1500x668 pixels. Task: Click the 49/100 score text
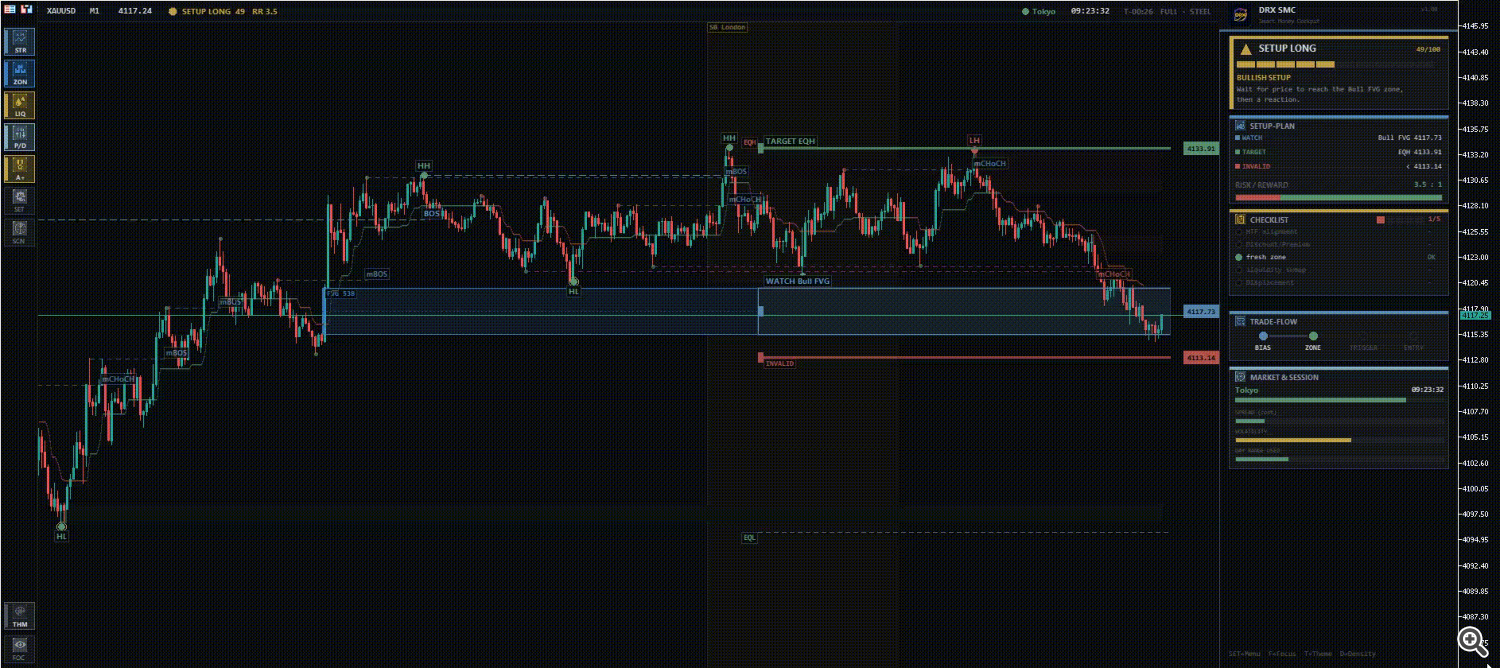click(x=1427, y=48)
